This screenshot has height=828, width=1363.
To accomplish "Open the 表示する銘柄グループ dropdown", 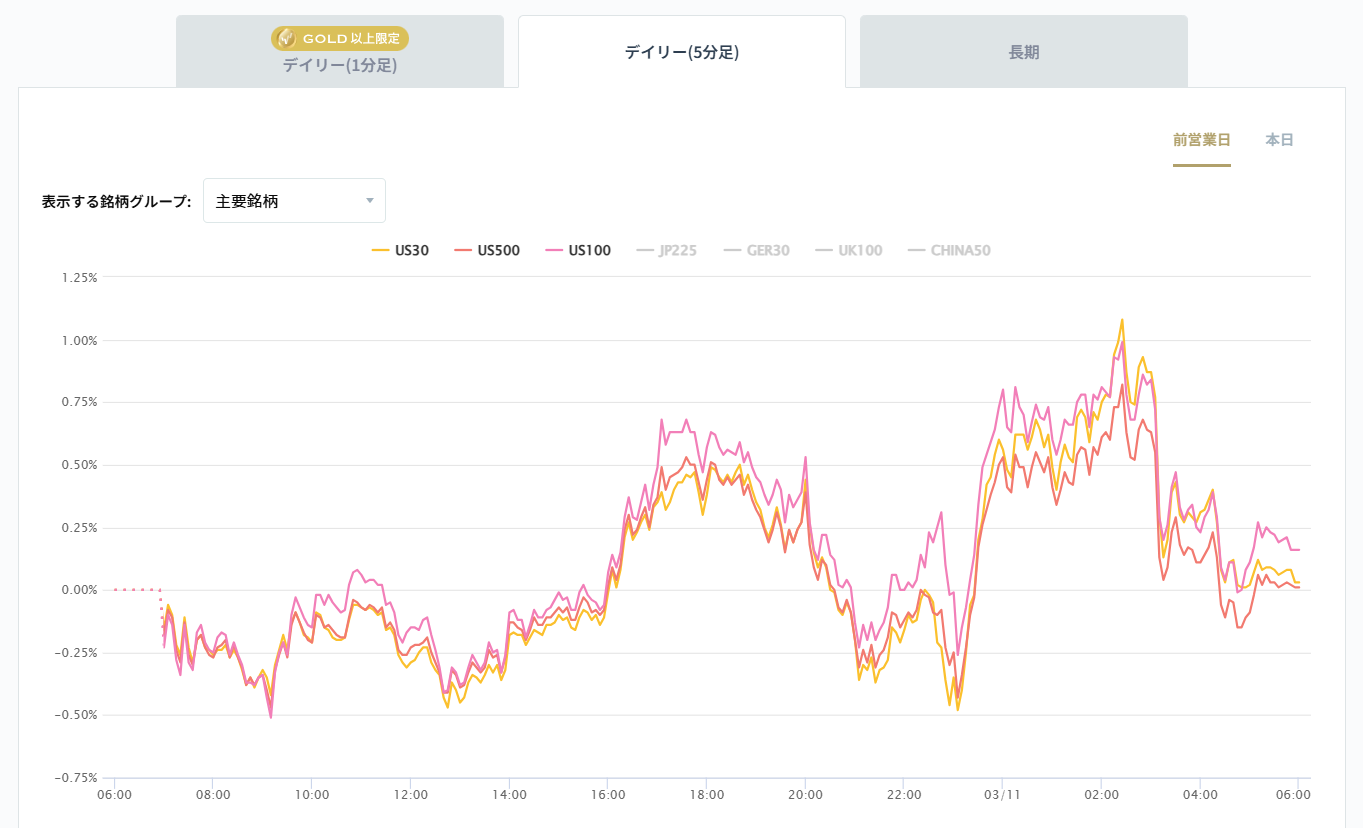I will tap(293, 200).
